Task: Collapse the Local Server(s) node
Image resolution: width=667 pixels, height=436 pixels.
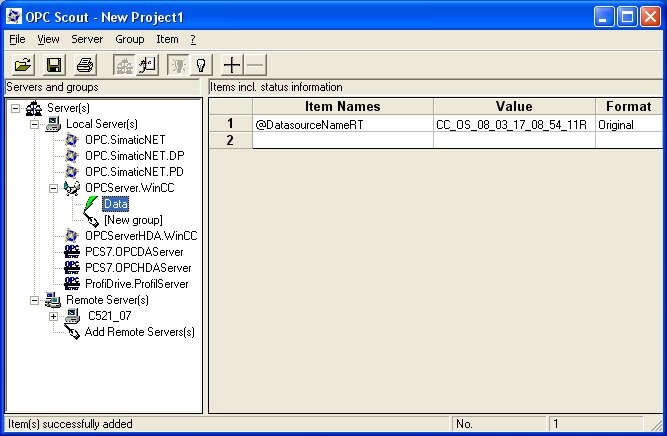Action: click(x=34, y=125)
